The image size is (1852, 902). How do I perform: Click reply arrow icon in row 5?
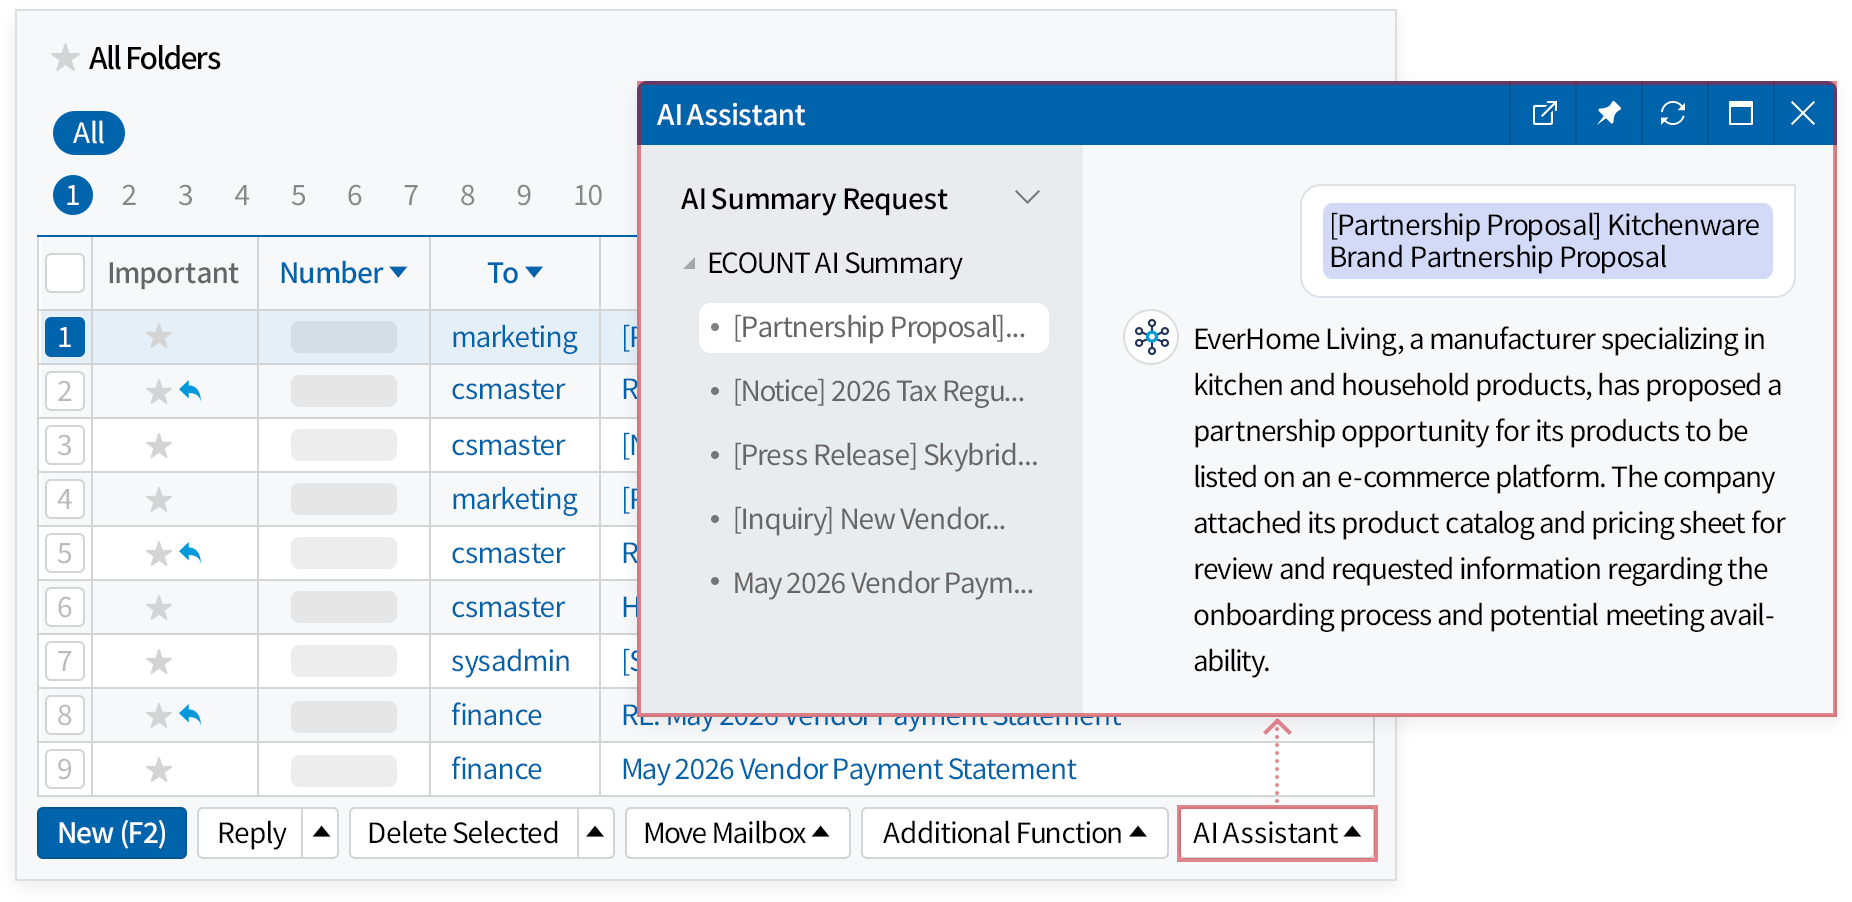click(x=190, y=552)
